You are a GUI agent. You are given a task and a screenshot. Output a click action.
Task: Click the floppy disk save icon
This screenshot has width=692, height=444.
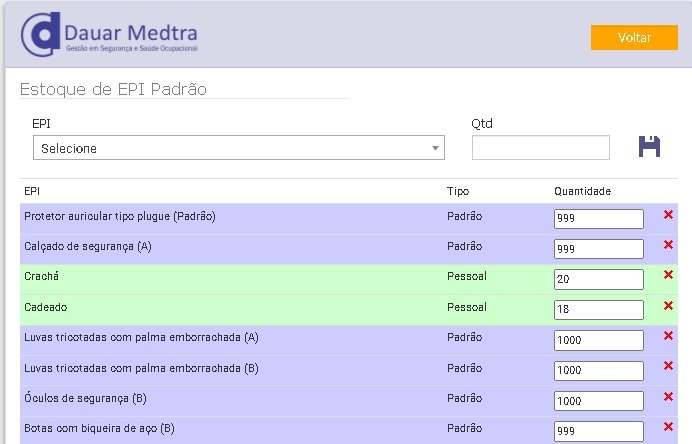(x=649, y=147)
